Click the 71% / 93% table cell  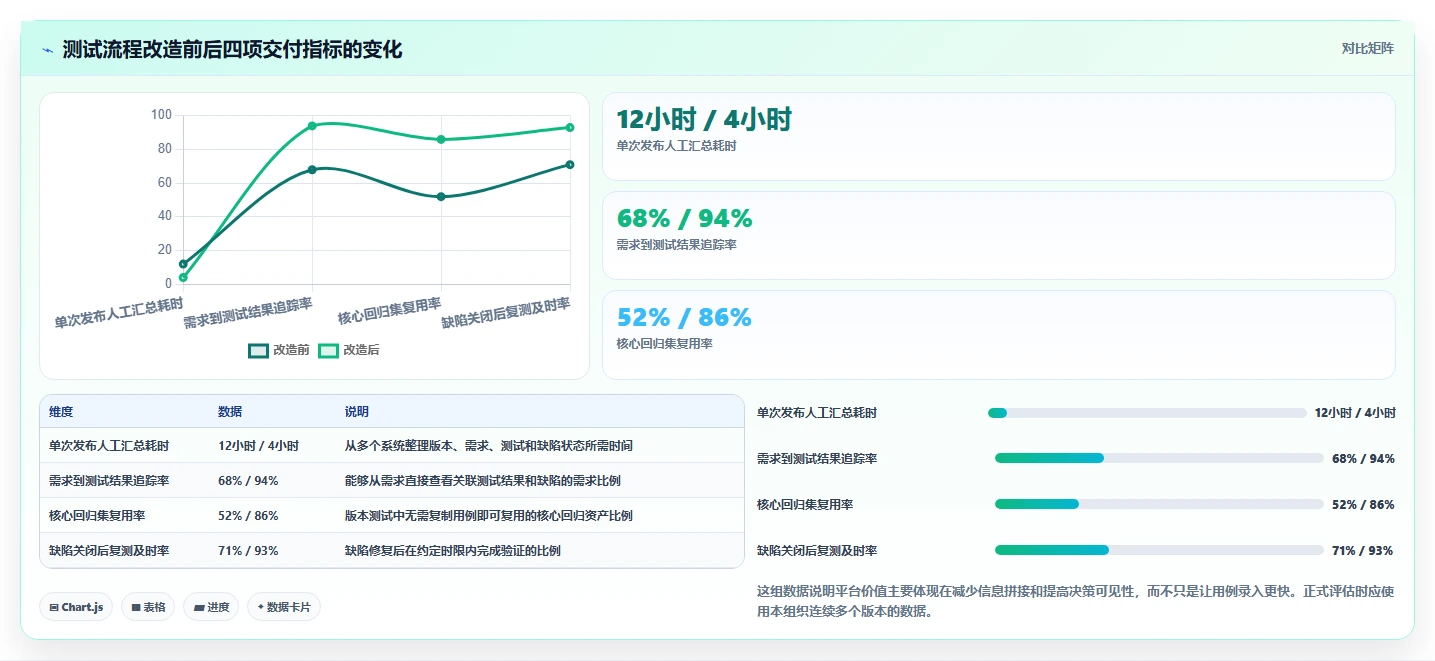click(x=248, y=551)
